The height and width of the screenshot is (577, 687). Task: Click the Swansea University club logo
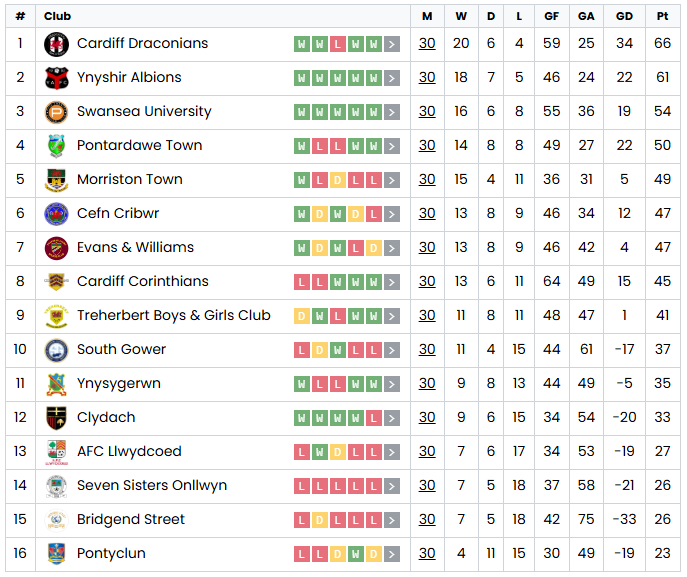[x=56, y=112]
